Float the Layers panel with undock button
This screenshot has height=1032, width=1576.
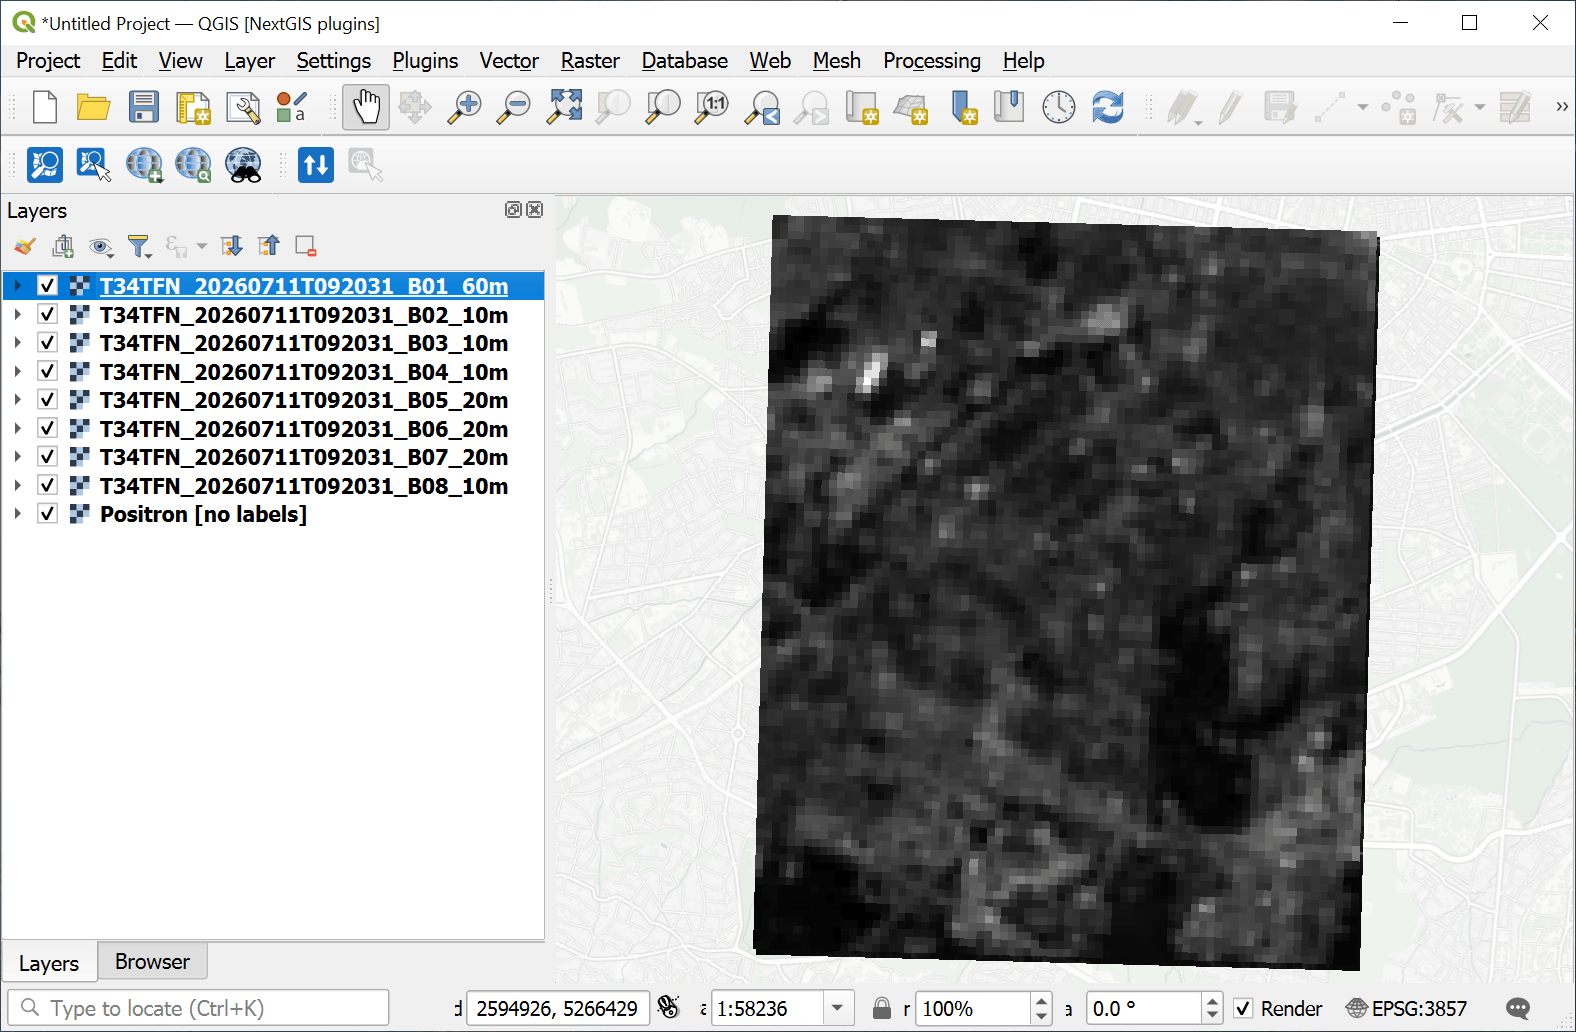[513, 209]
